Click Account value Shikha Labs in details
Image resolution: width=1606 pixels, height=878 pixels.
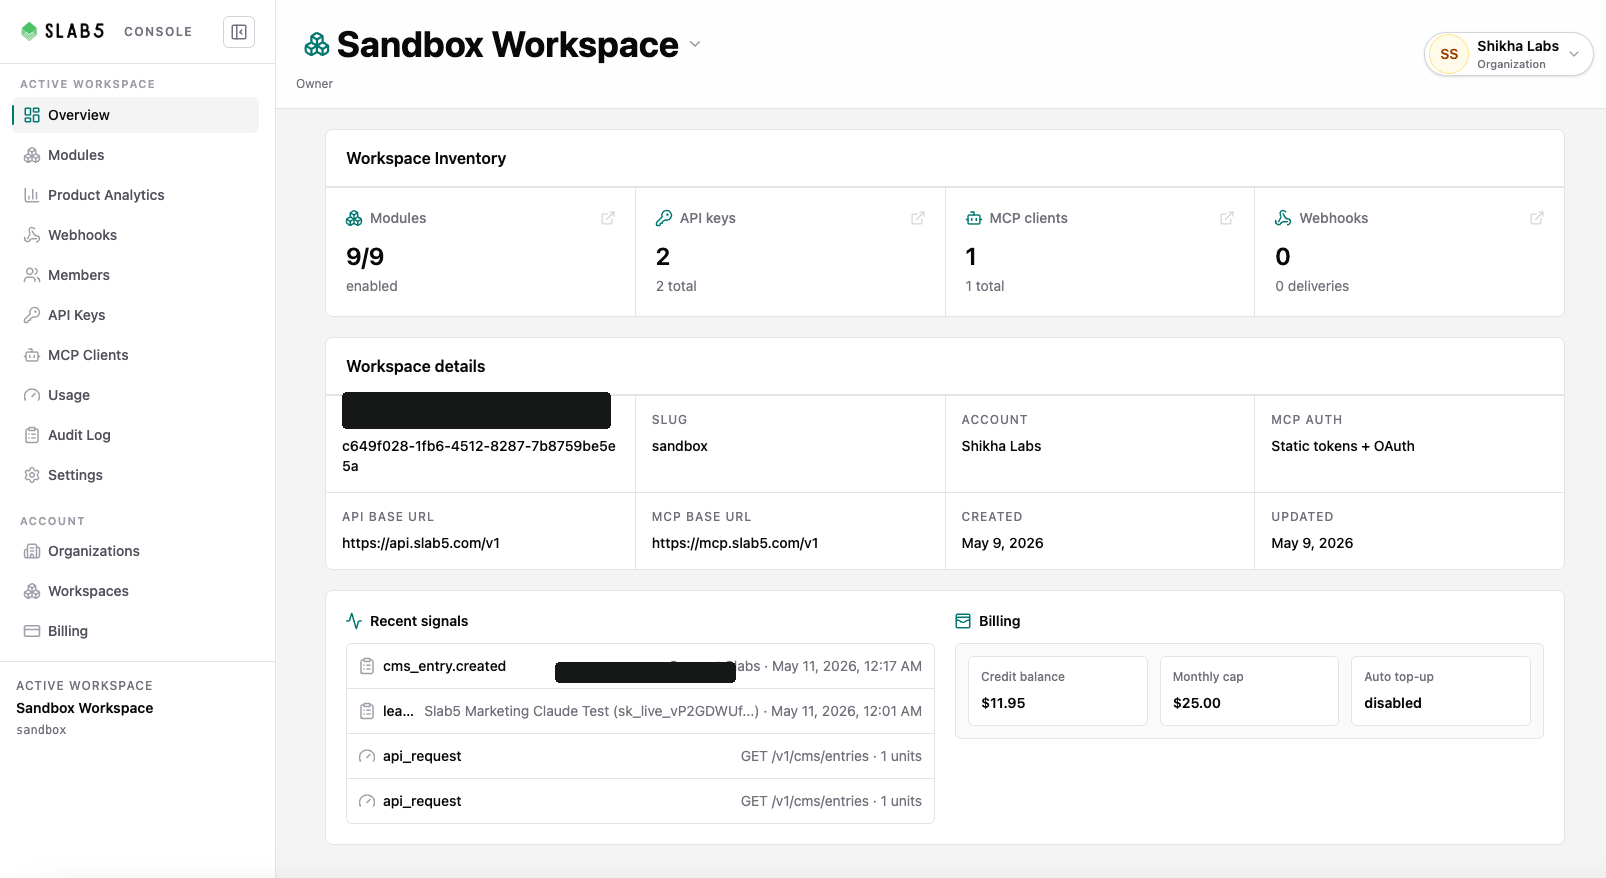pyautogui.click(x=1001, y=446)
